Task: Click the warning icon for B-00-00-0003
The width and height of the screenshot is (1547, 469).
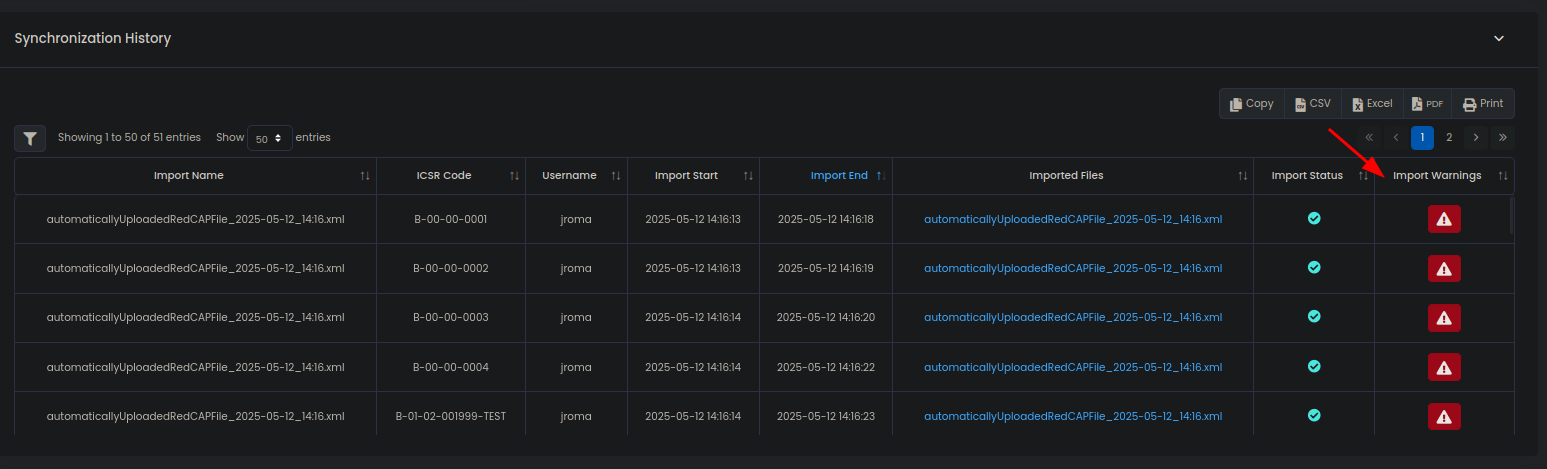Action: [x=1443, y=318]
